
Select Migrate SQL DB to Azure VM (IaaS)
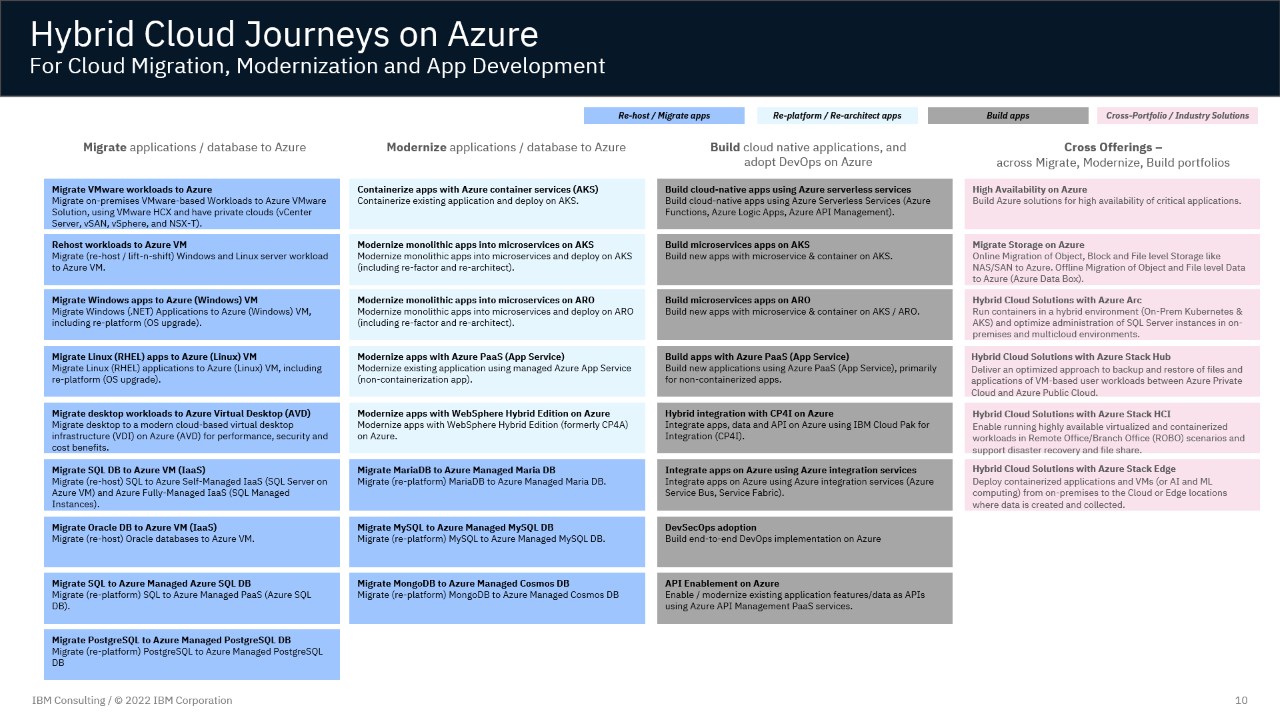coord(192,485)
